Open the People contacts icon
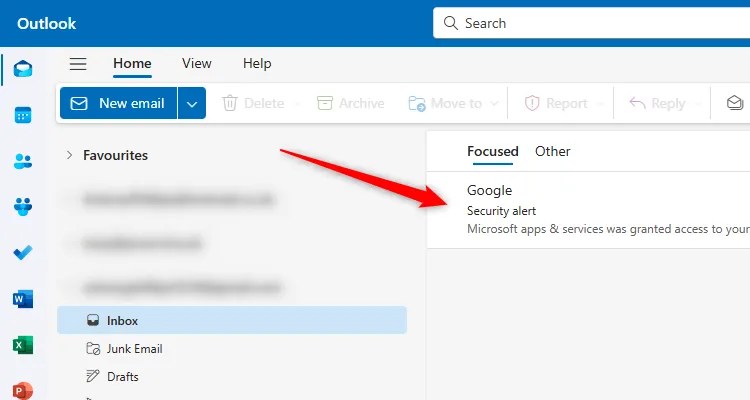Viewport: 750px width, 400px height. tap(23, 161)
